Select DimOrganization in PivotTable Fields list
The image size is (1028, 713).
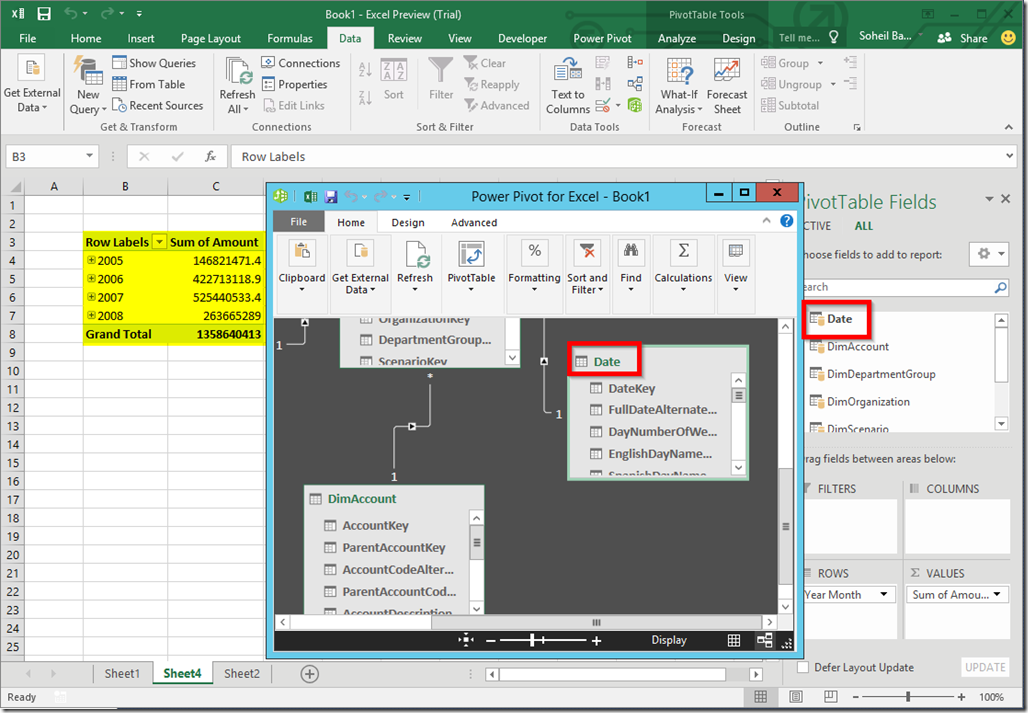(x=868, y=401)
